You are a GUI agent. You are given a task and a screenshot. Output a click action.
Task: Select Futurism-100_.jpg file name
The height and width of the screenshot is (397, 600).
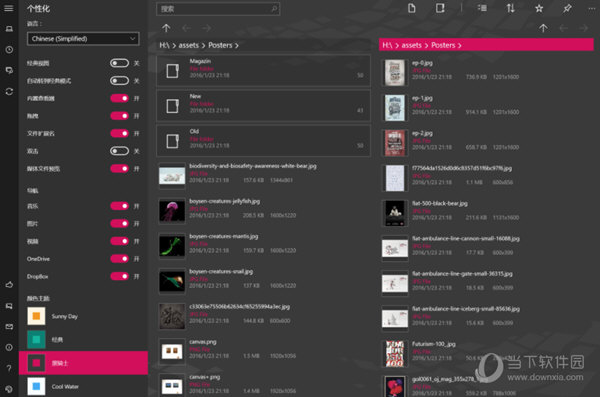tap(434, 344)
